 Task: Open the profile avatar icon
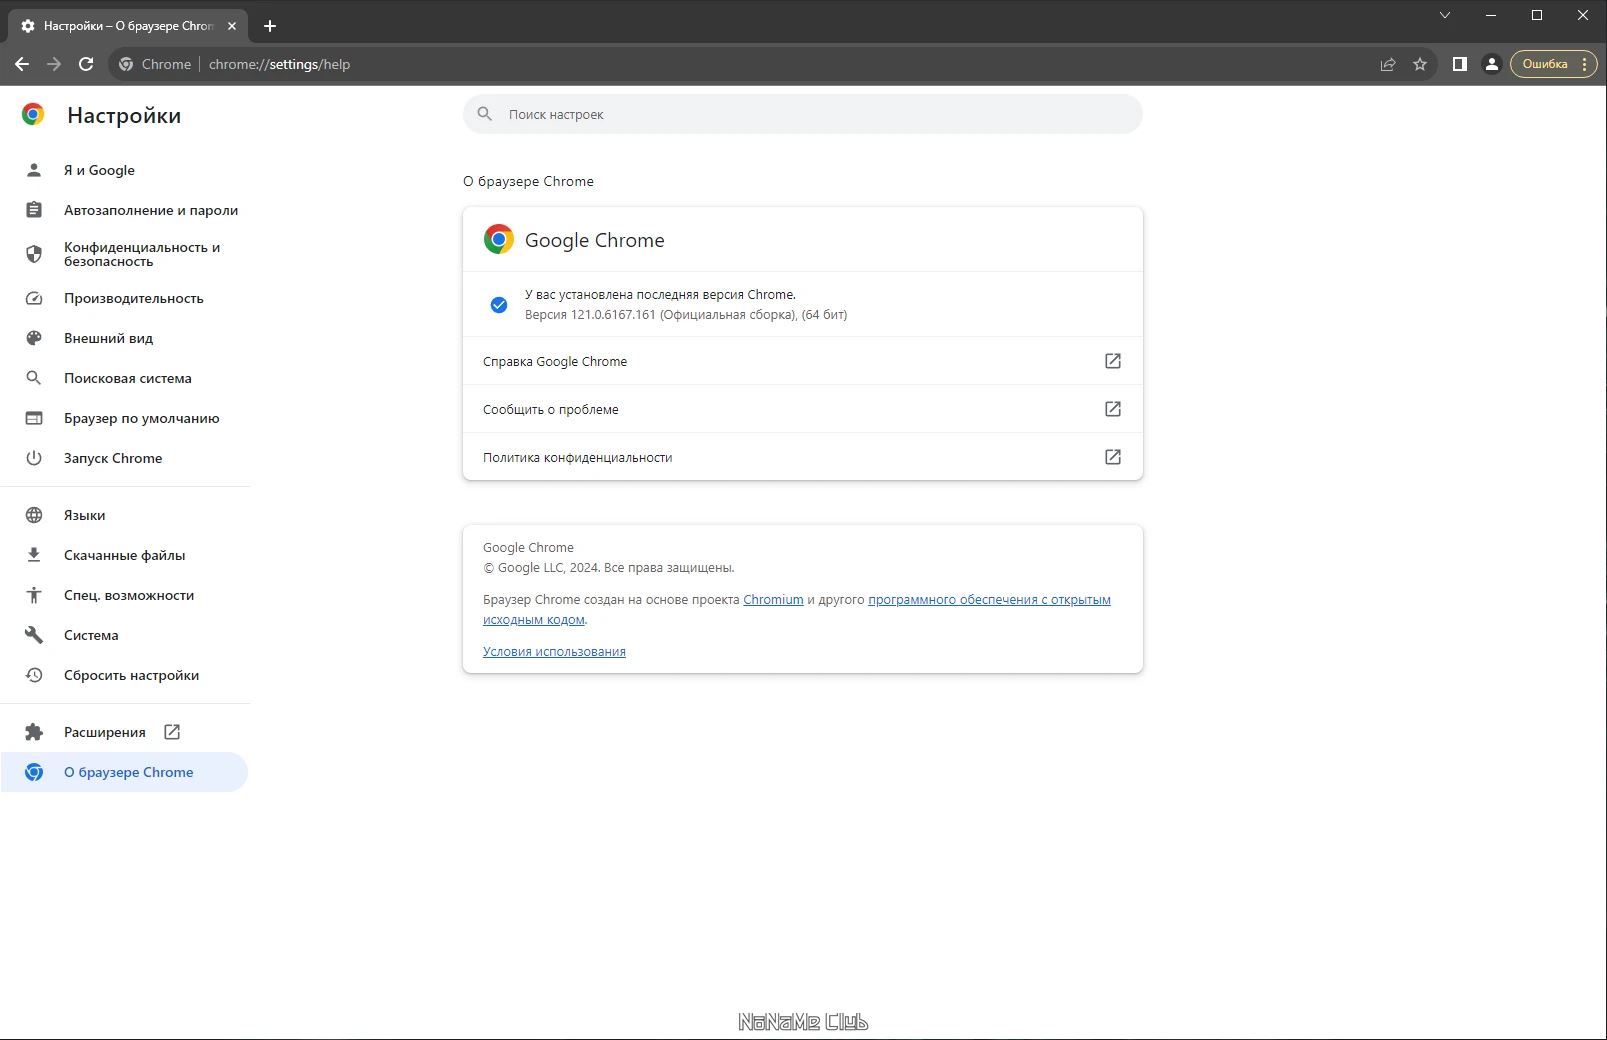1491,64
